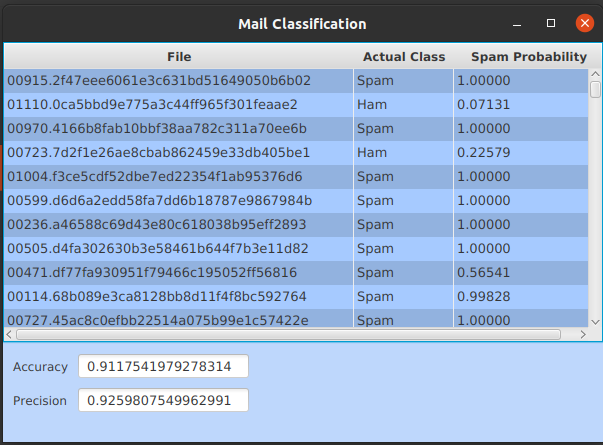Viewport: 603px width, 445px height.
Task: Click the 0.22579 spam probability cell
Action: pyautogui.click(x=520, y=152)
